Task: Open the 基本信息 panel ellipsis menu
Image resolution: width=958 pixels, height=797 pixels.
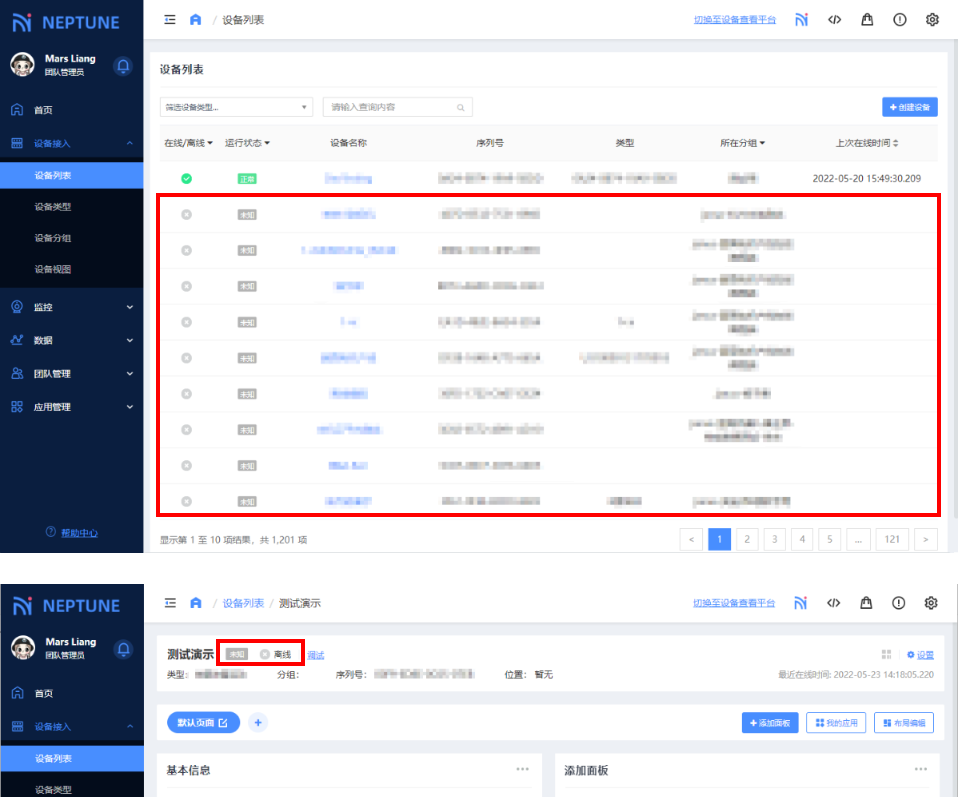Action: point(522,769)
